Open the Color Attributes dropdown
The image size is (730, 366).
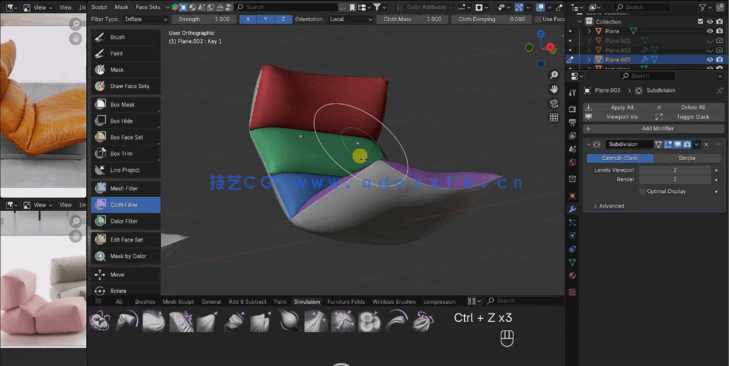click(x=424, y=7)
